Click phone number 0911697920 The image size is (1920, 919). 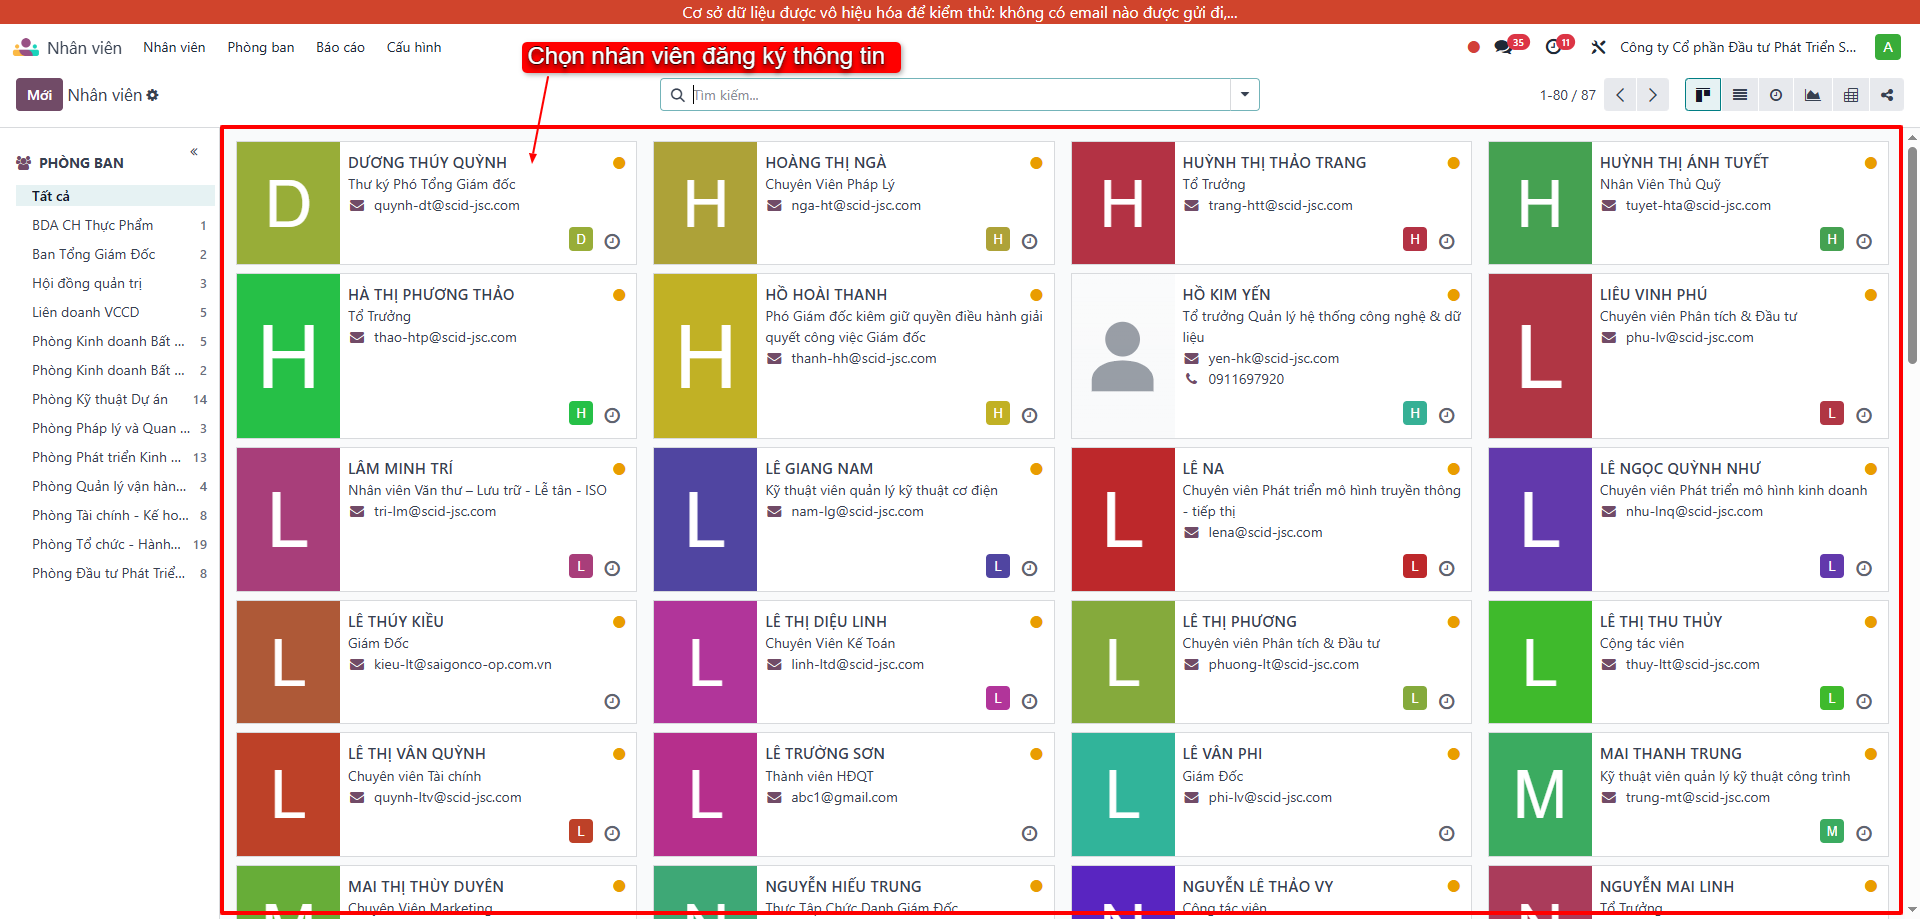[x=1246, y=379]
